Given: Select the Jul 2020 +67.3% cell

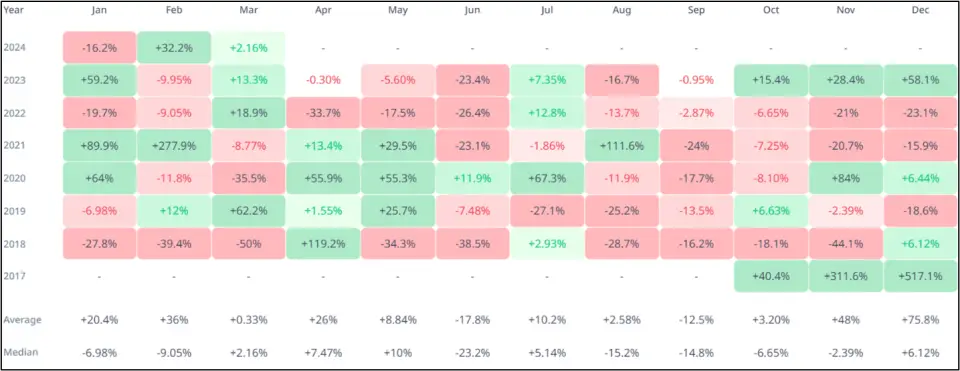Looking at the screenshot, I should (547, 178).
